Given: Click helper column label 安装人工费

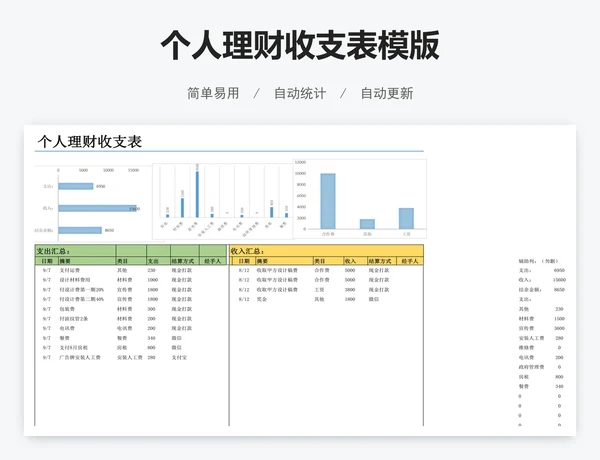Looking at the screenshot, I should 531,338.
